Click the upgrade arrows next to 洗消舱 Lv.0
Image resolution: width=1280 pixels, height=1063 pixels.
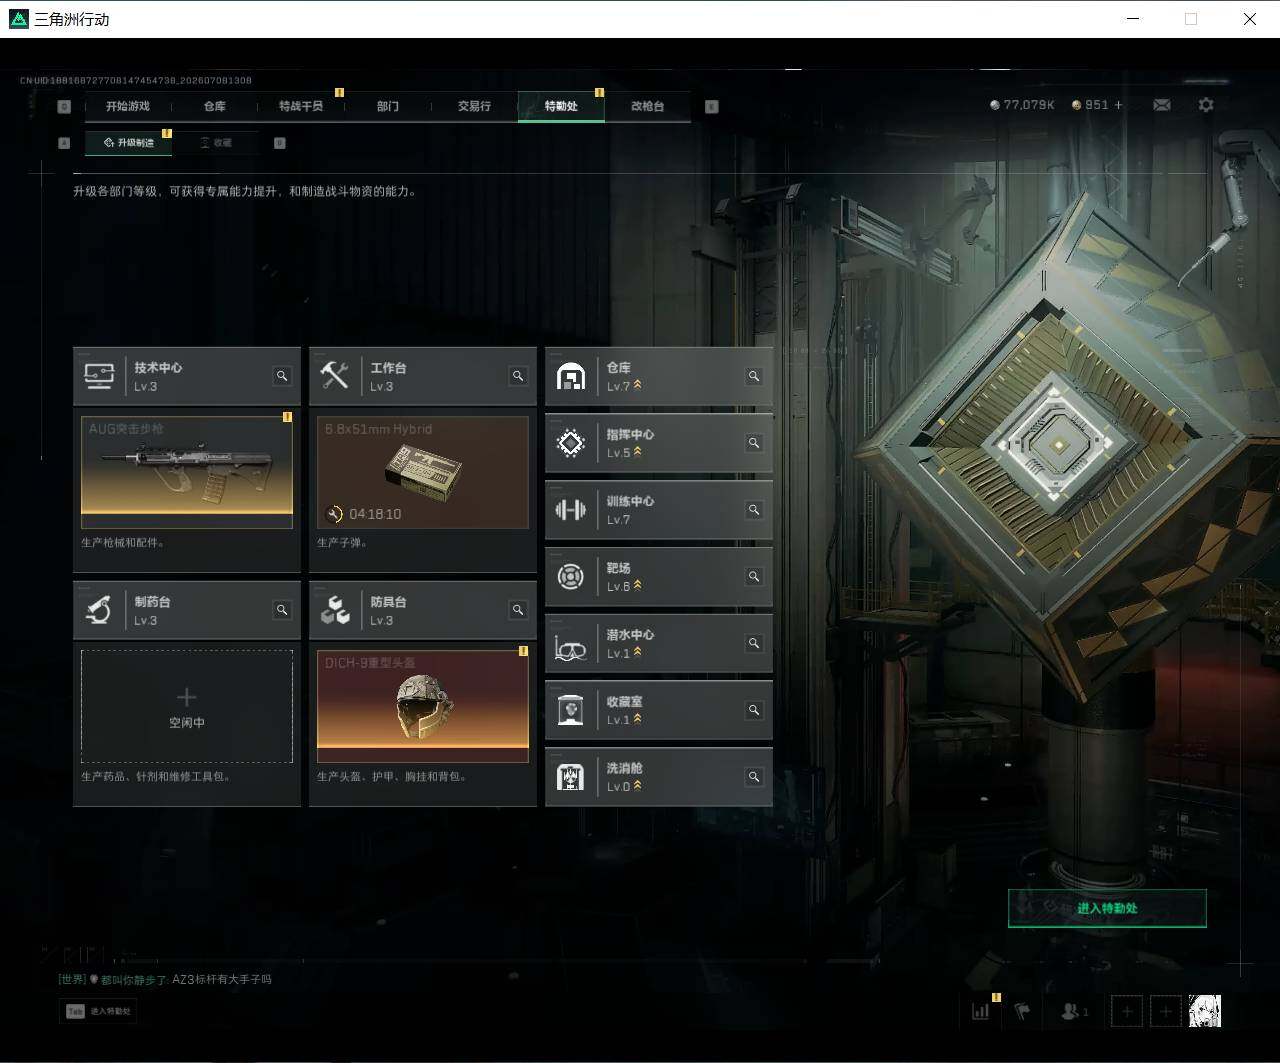tap(637, 785)
